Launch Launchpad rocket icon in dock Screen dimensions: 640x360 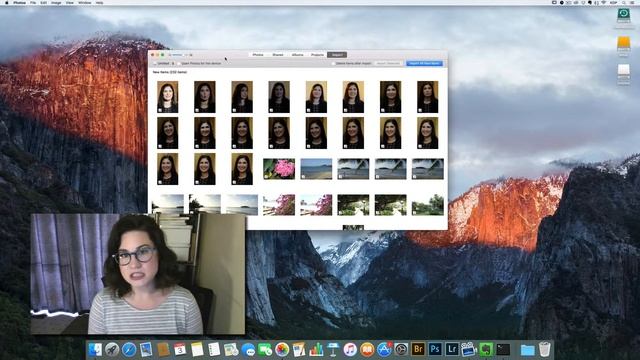pos(112,350)
